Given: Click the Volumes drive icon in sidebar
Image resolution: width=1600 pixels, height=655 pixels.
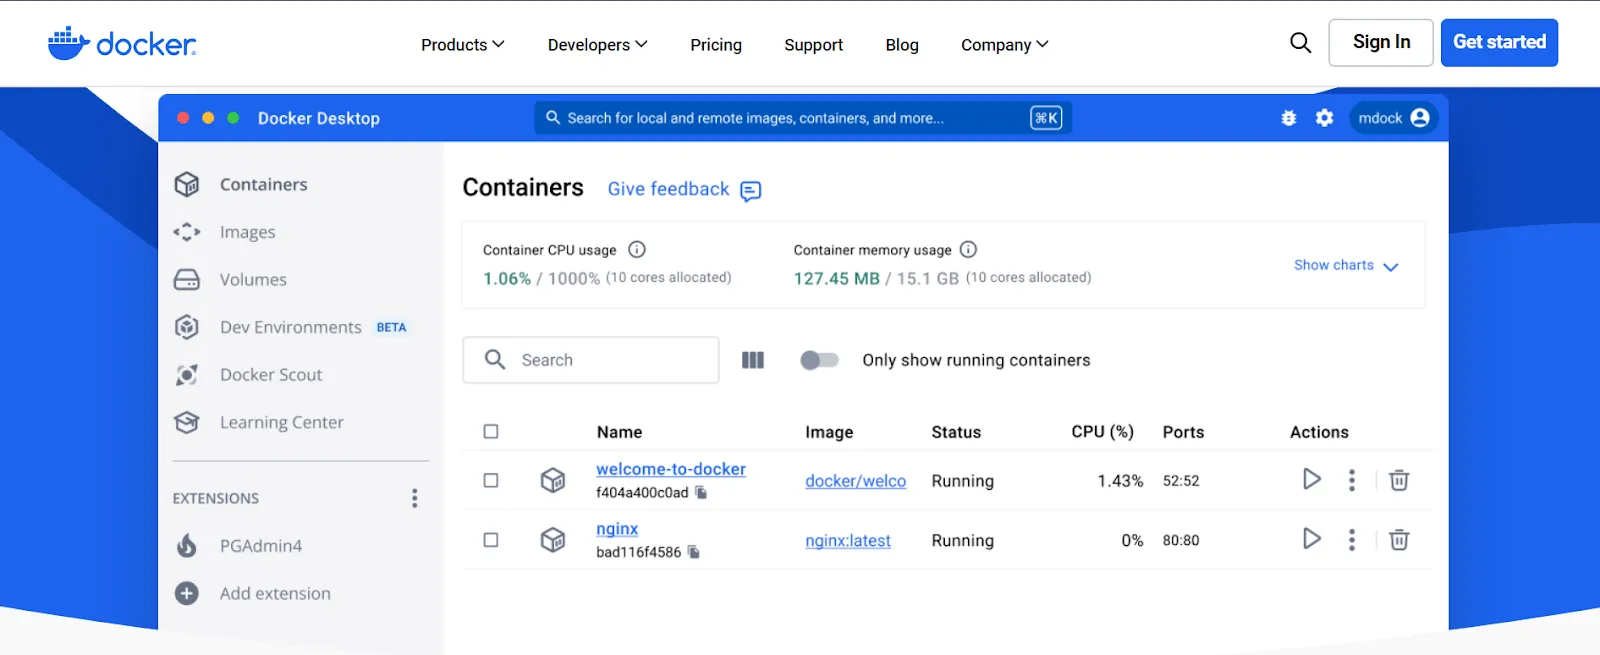Looking at the screenshot, I should (187, 279).
